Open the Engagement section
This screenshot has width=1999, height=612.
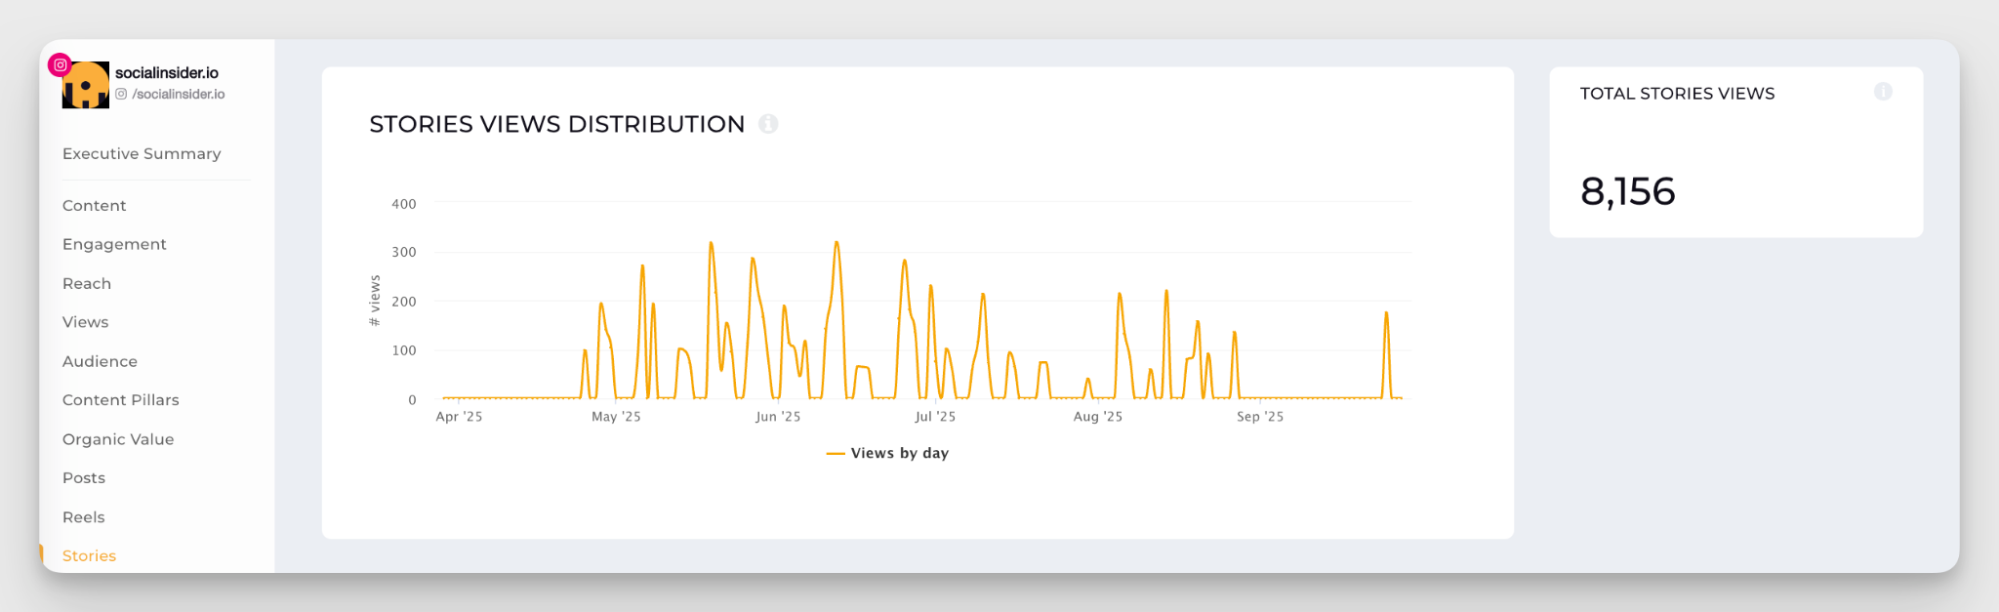(x=114, y=244)
